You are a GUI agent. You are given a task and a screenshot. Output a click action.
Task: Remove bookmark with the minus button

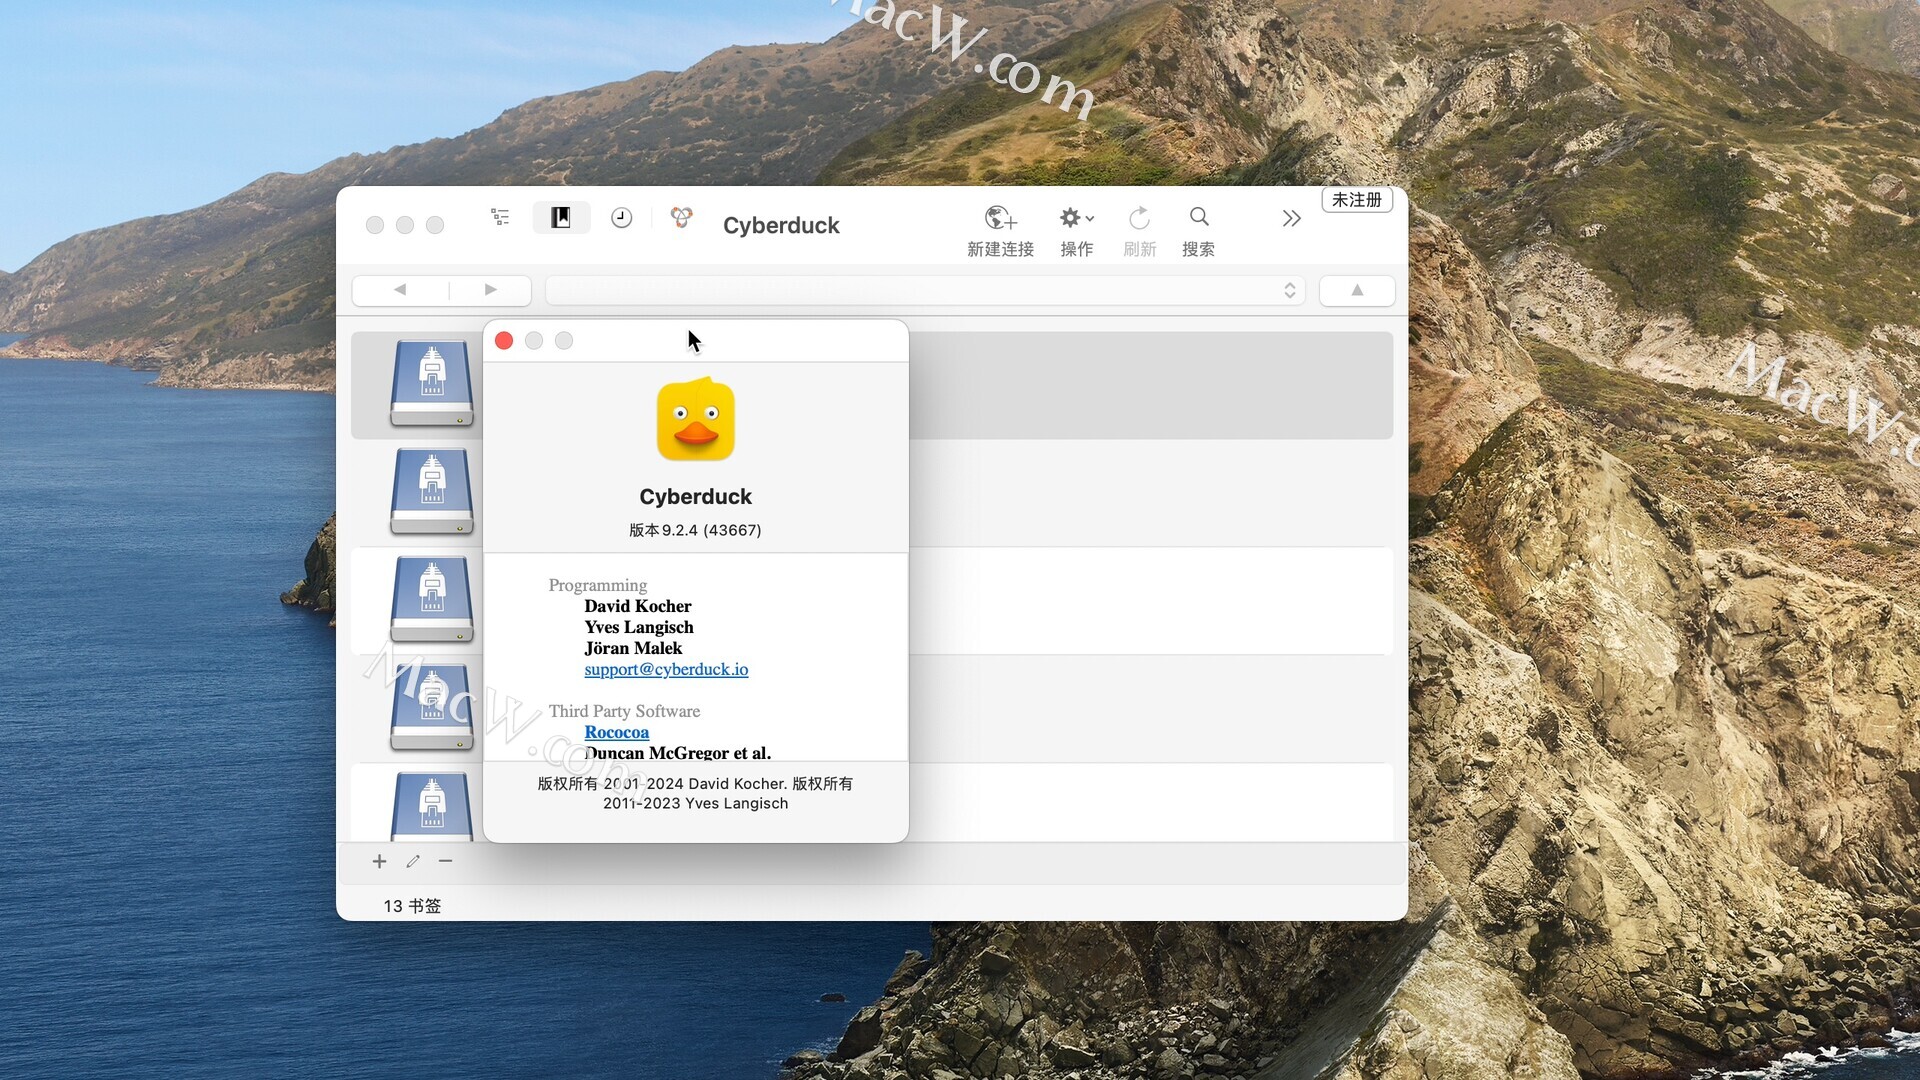tap(445, 861)
